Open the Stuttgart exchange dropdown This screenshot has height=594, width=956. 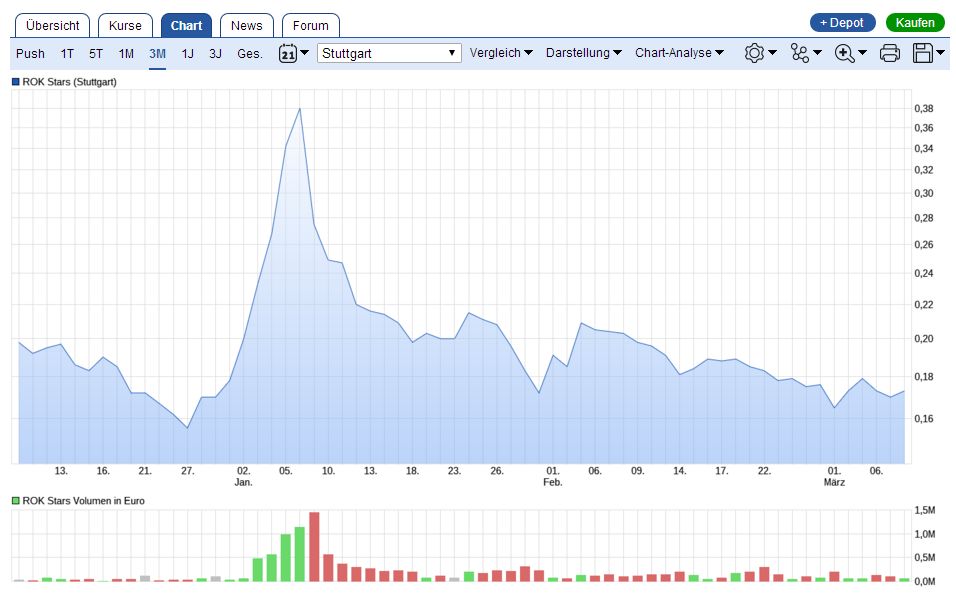point(389,53)
